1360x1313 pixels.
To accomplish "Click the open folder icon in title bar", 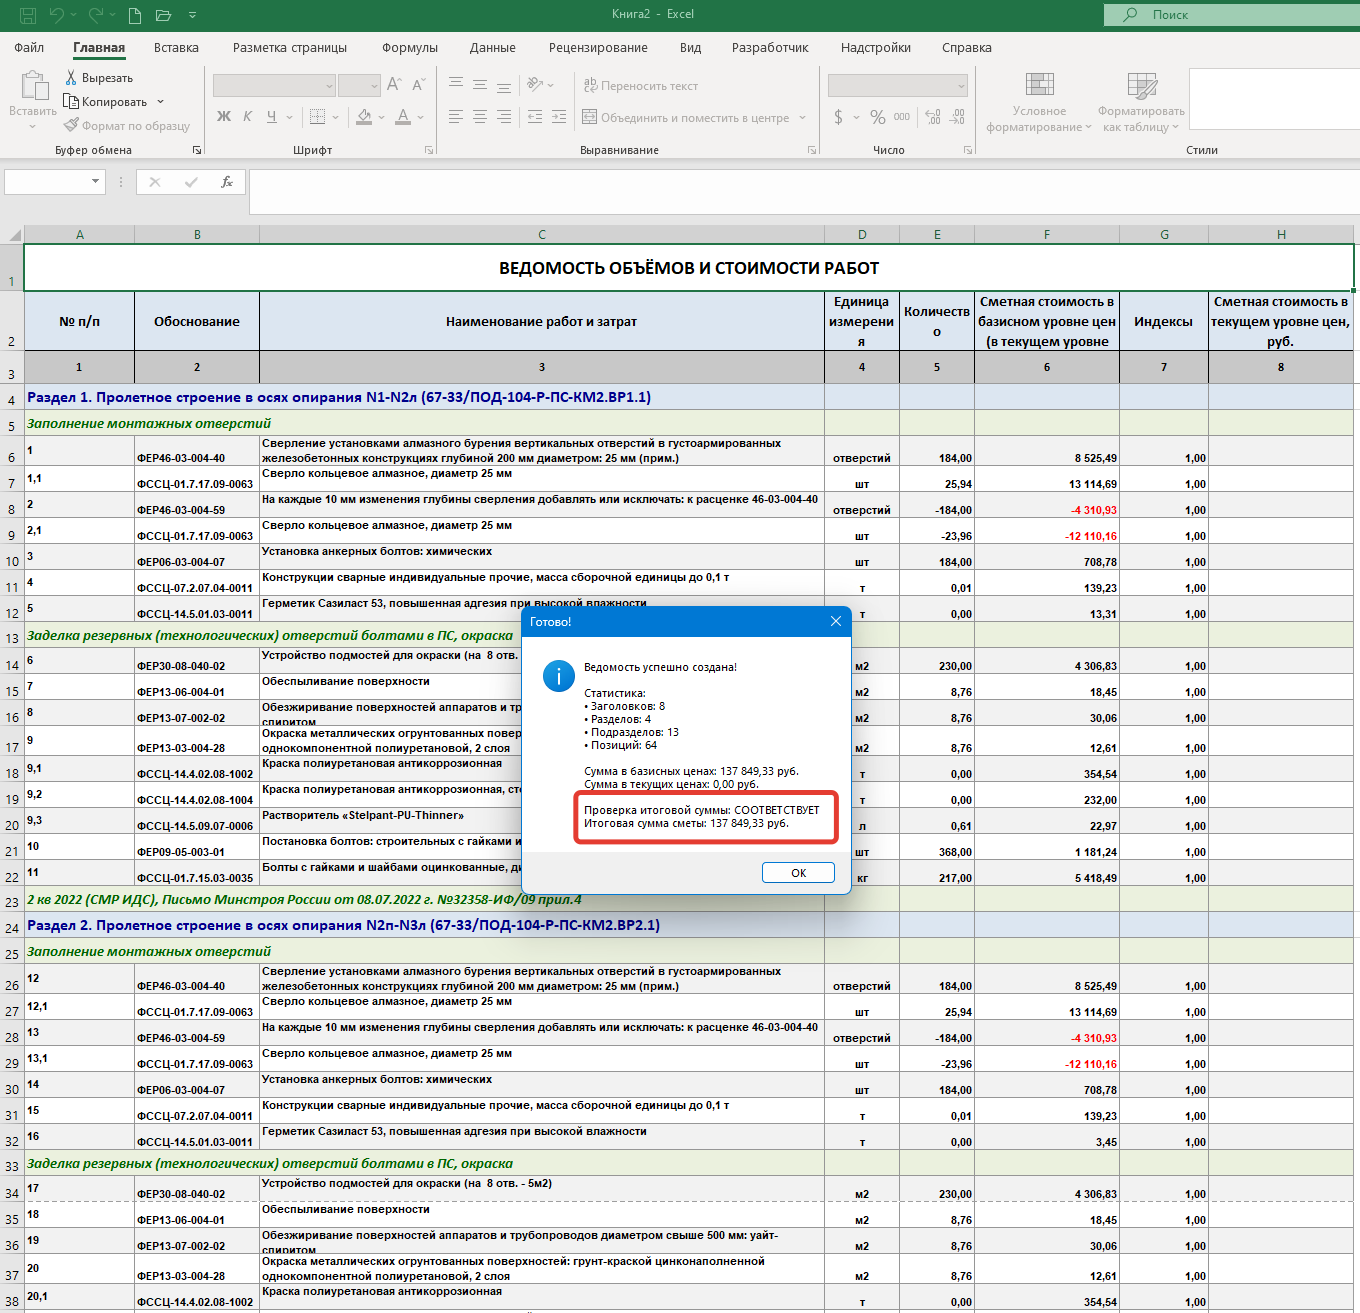I will 163,15.
